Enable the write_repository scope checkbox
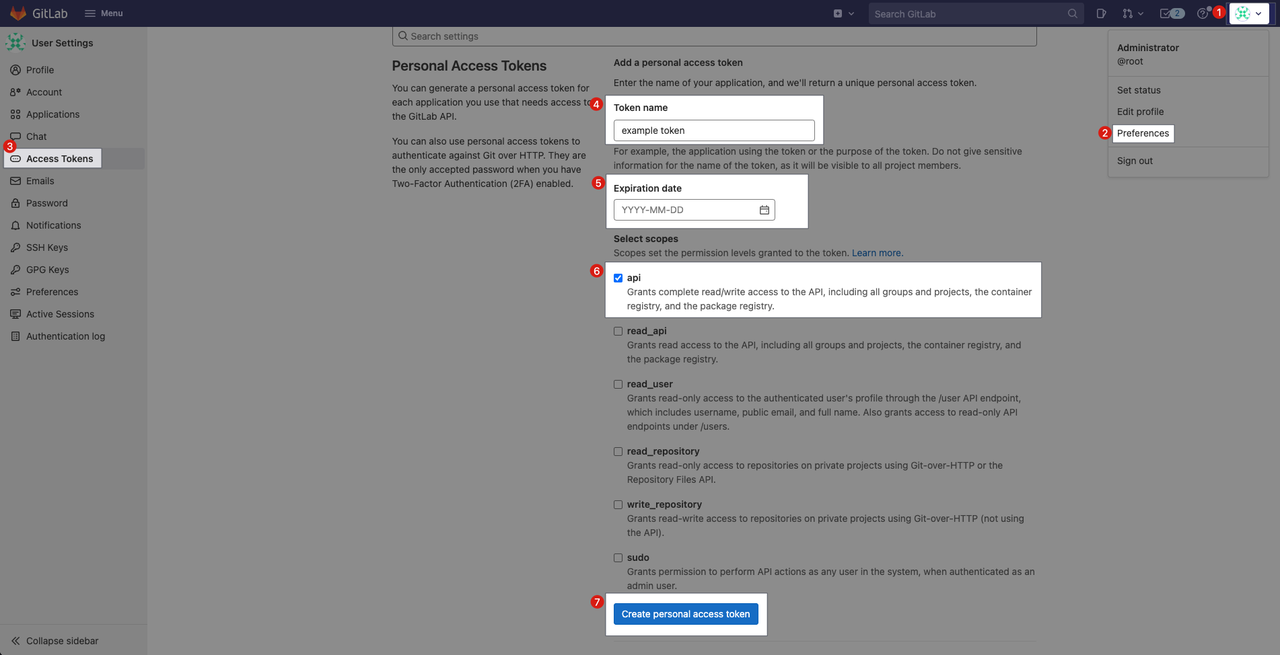This screenshot has width=1280, height=655. (618, 505)
